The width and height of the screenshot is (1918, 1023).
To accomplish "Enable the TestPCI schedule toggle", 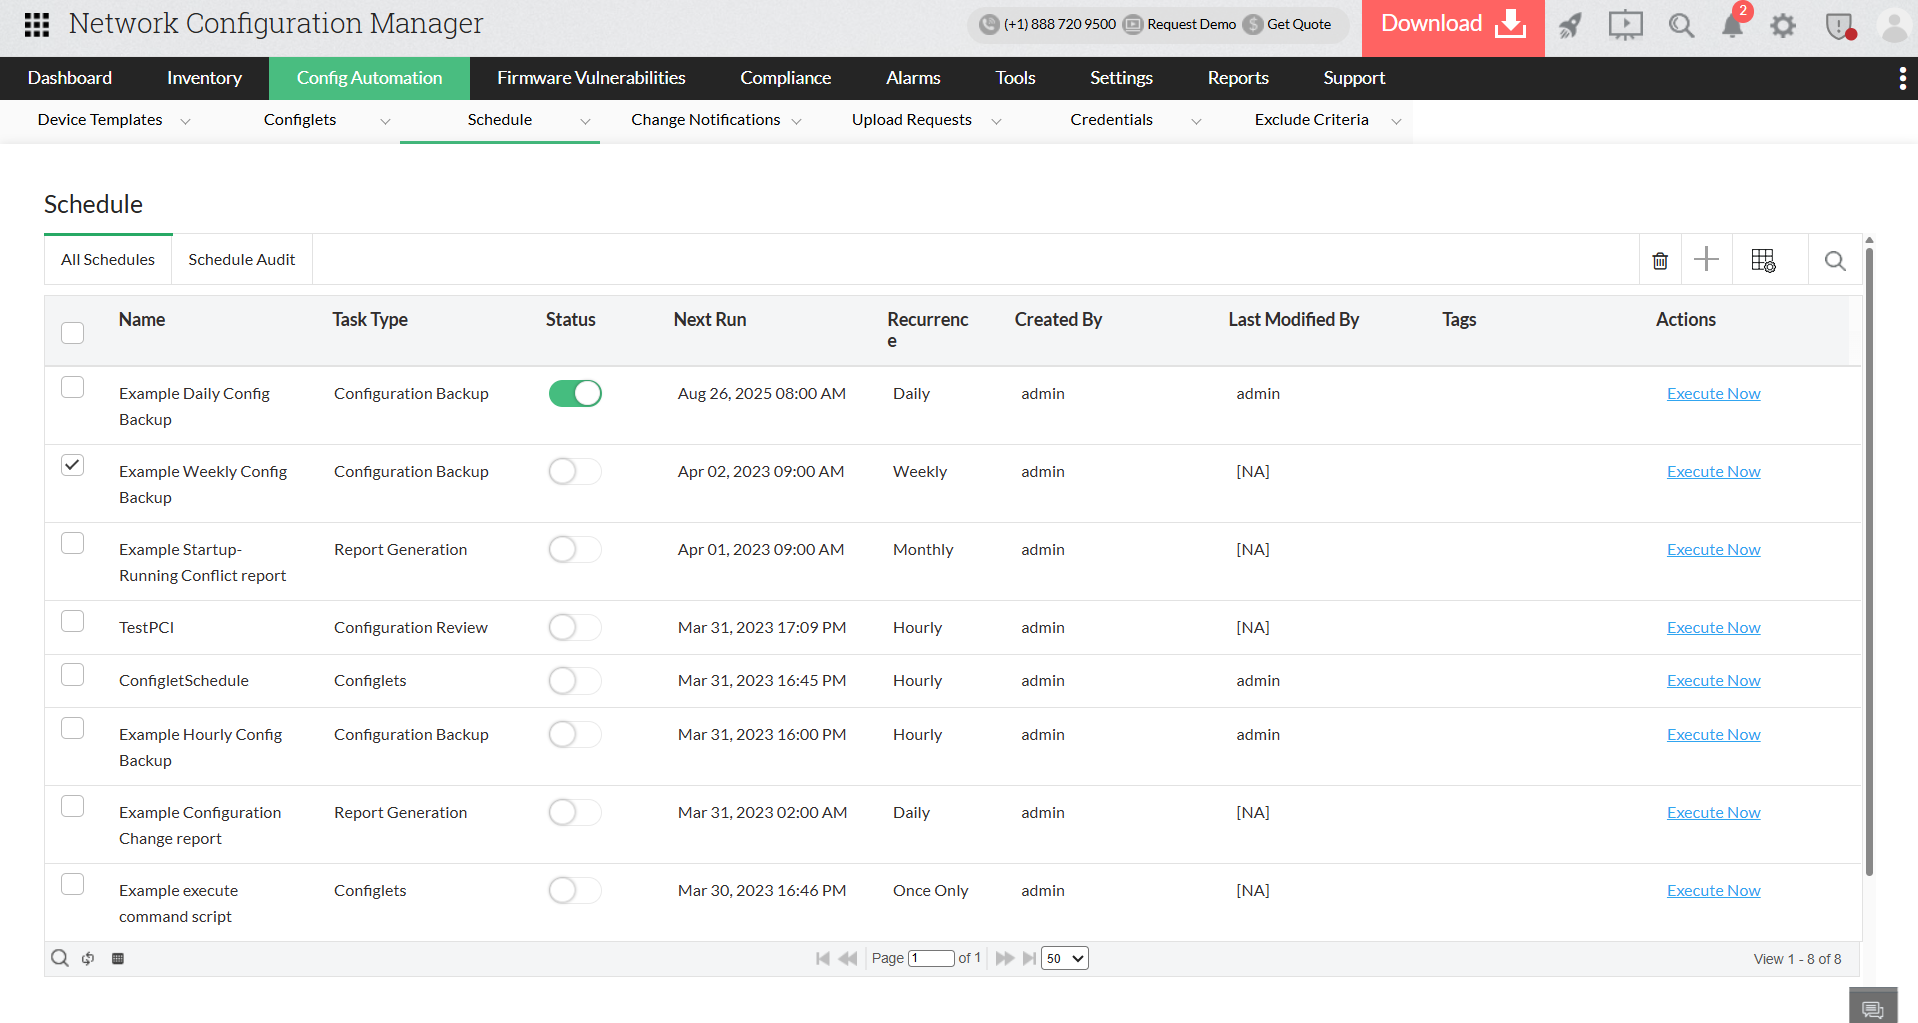I will click(x=574, y=627).
